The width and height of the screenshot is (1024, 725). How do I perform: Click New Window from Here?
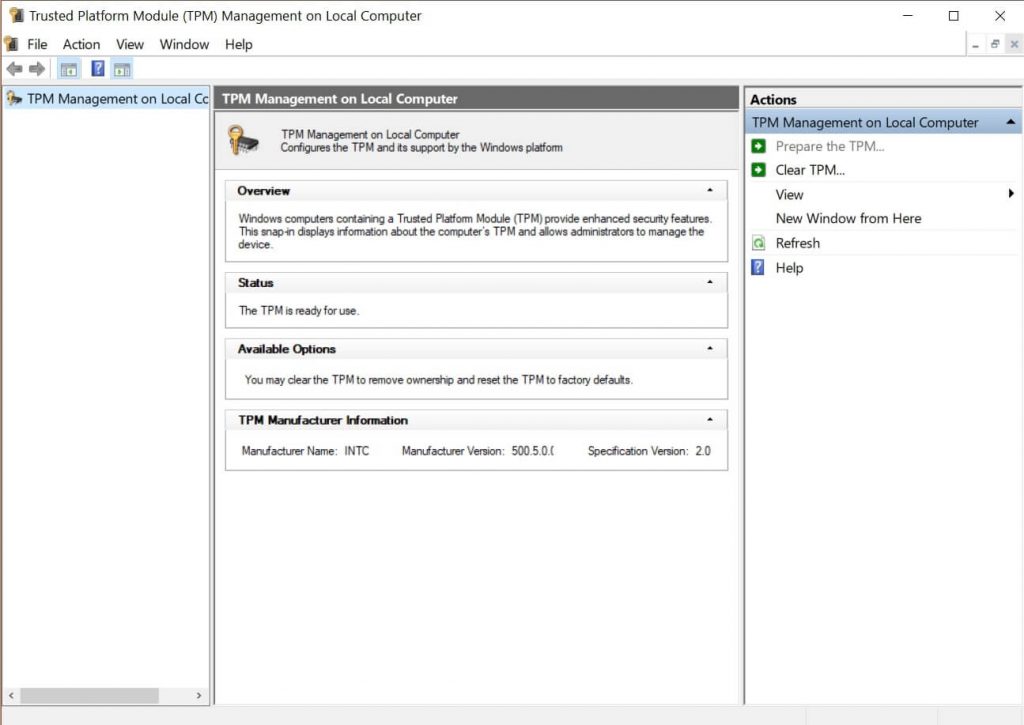(x=848, y=218)
